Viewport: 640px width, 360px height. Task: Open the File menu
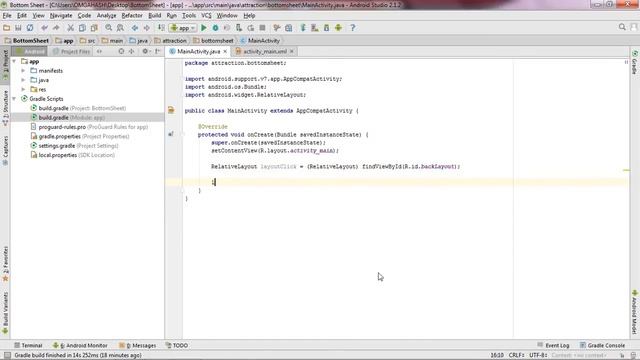7,16
